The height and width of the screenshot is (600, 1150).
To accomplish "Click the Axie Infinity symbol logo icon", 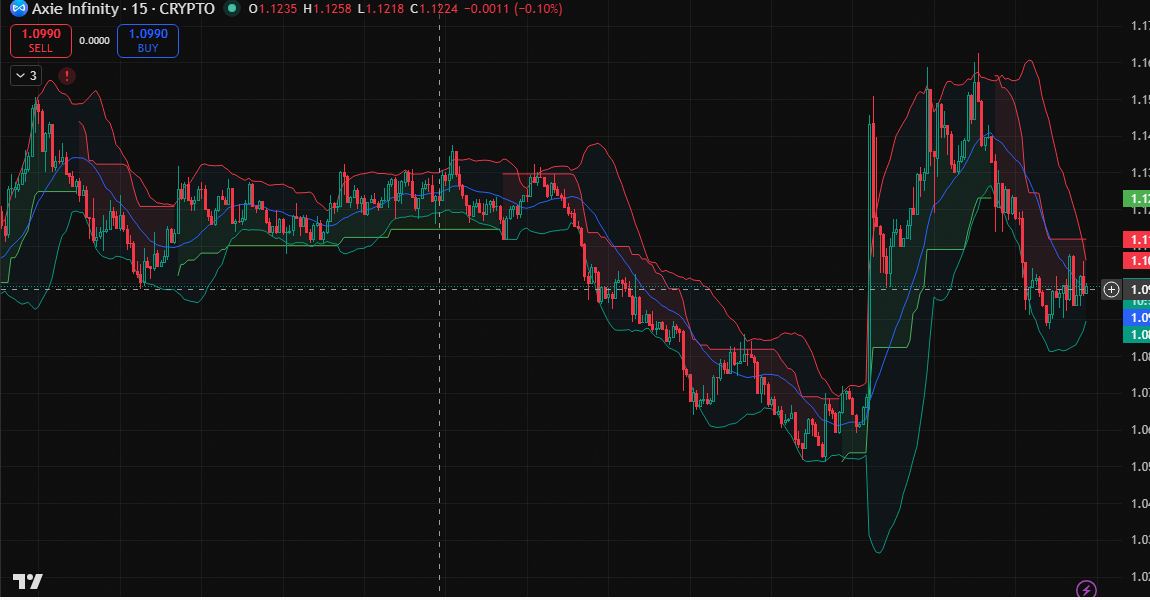I will (x=19, y=9).
